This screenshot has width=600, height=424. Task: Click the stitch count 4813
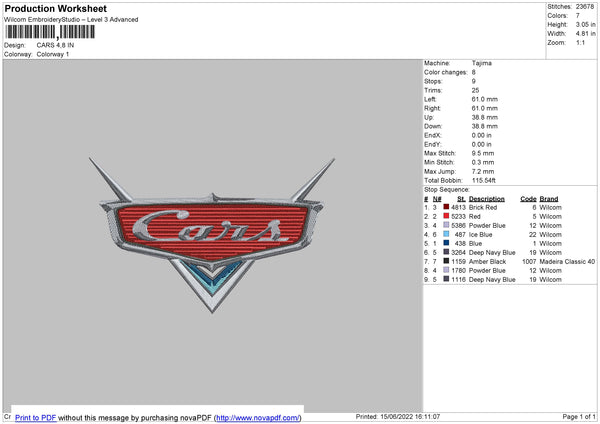coord(458,207)
